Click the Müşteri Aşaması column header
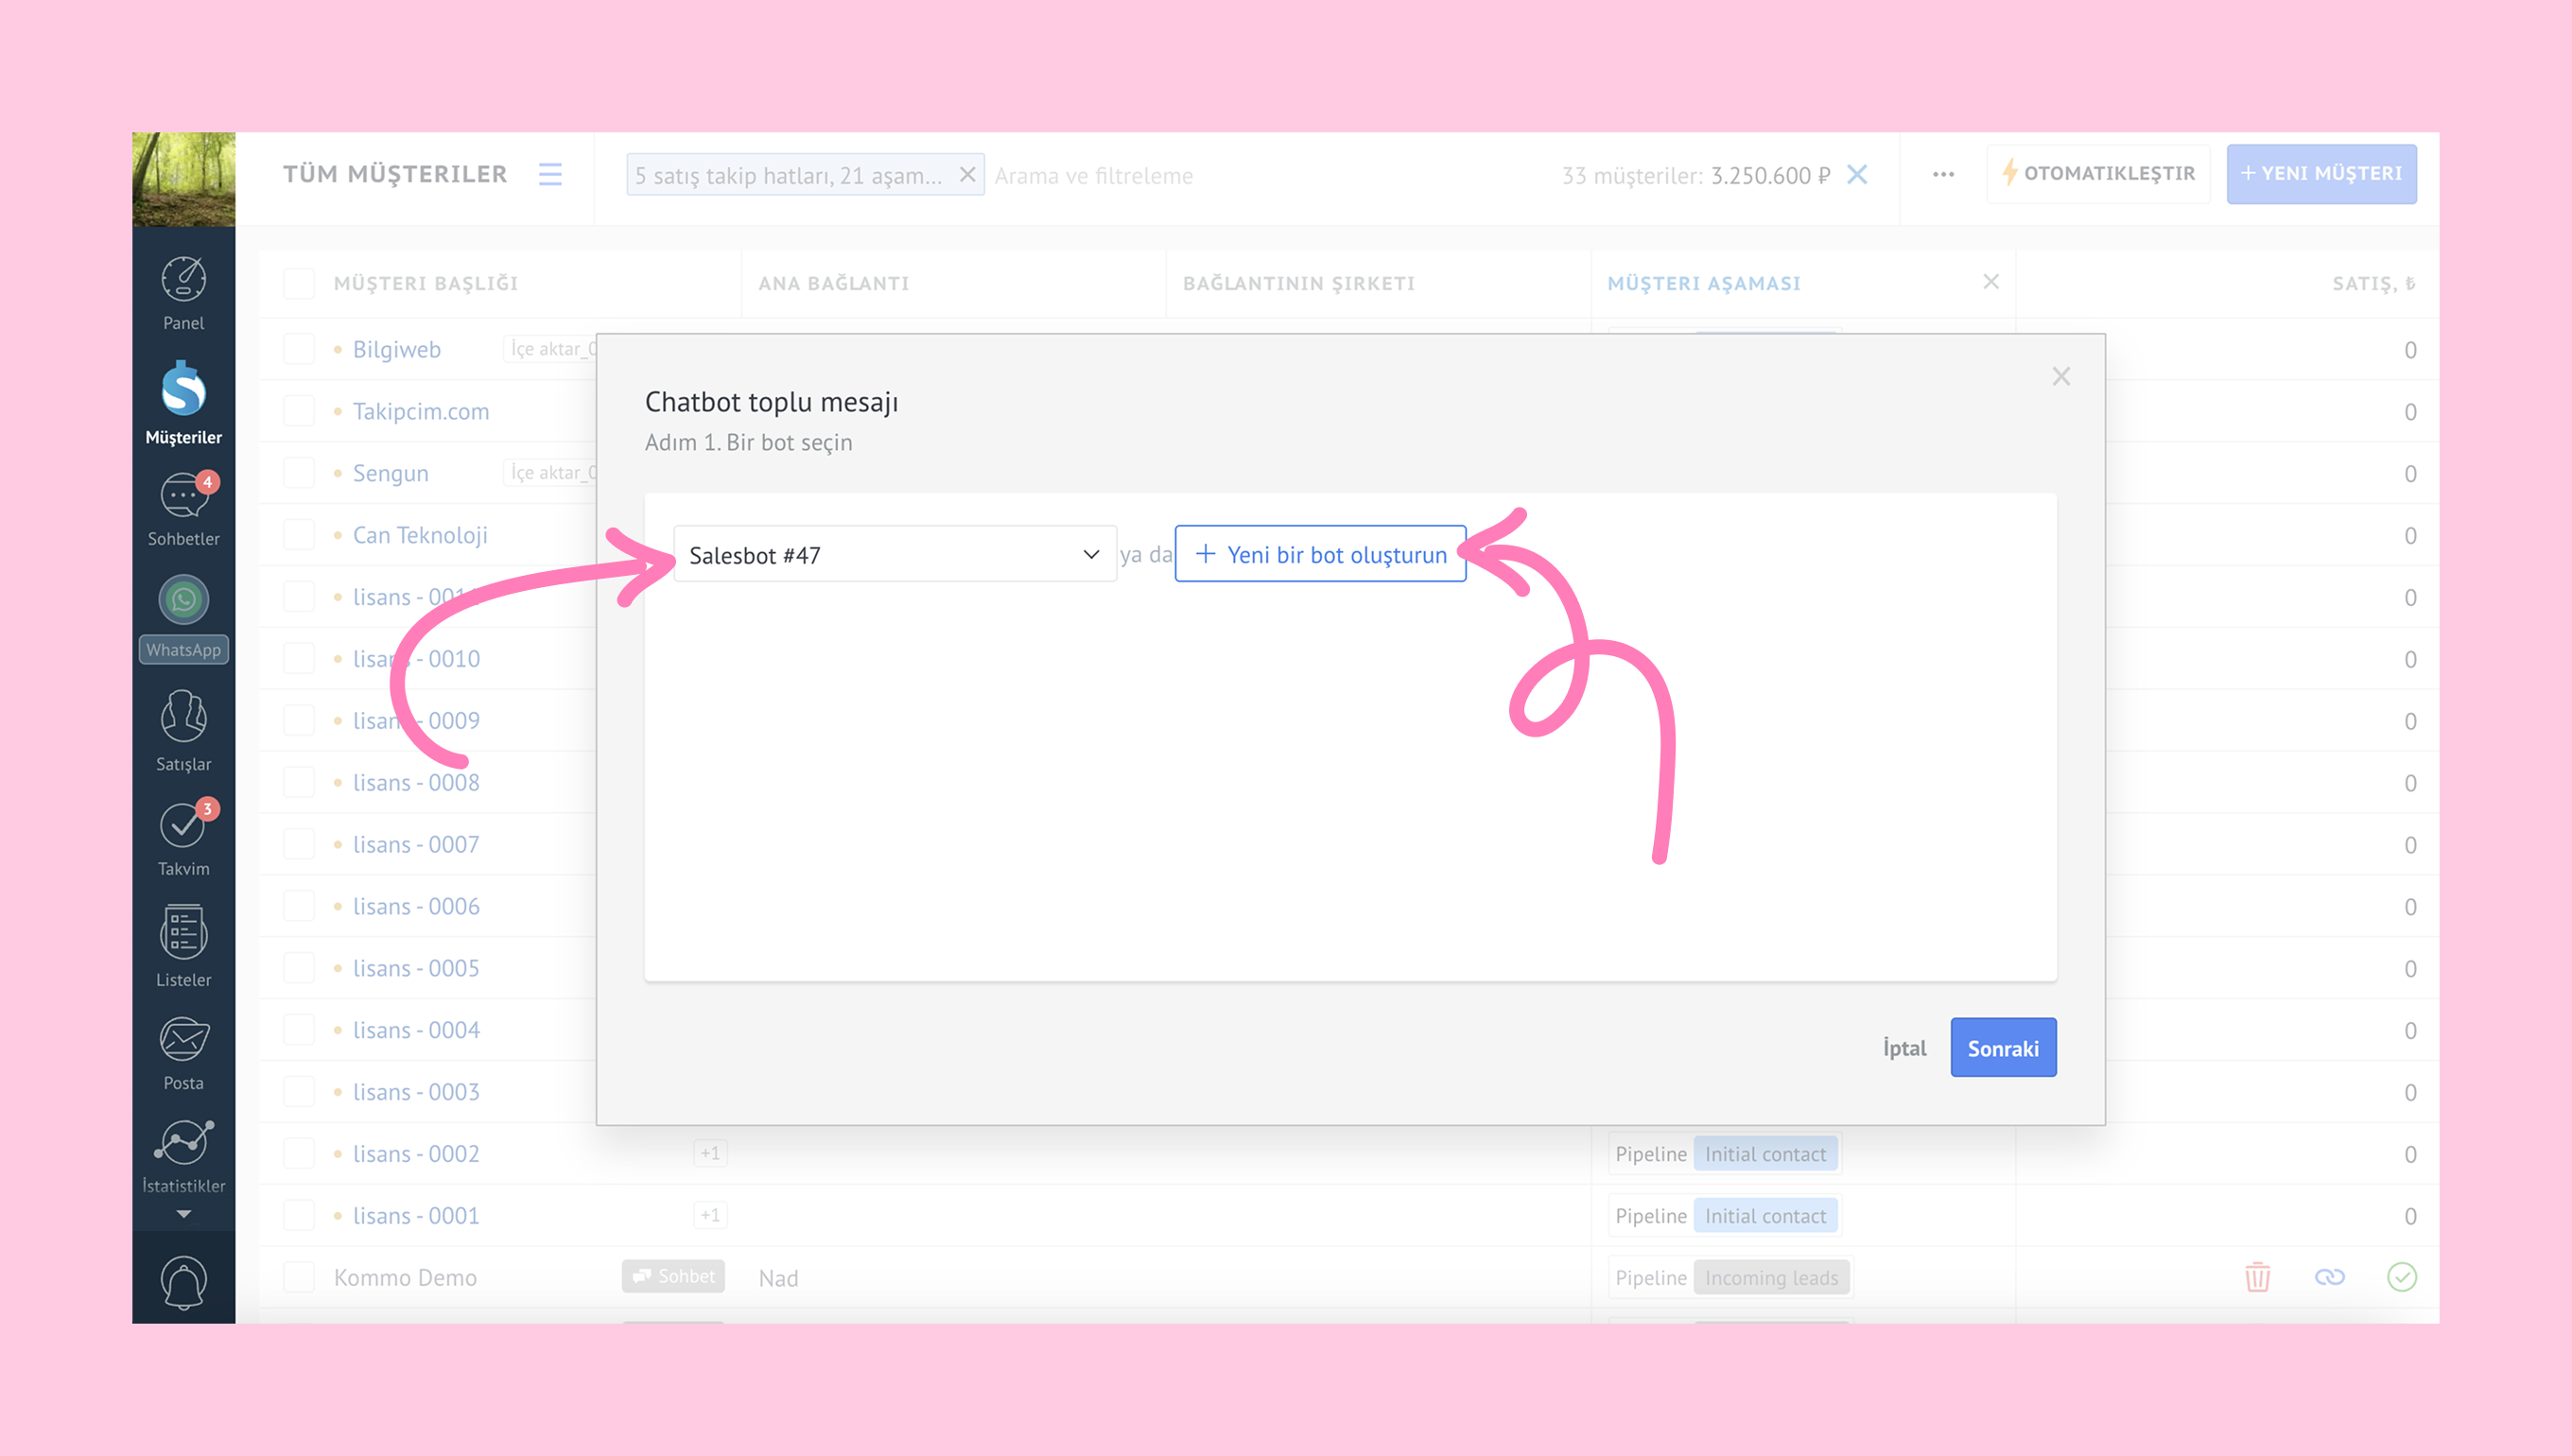Screen dimensions: 2572x1456 (x=1704, y=283)
